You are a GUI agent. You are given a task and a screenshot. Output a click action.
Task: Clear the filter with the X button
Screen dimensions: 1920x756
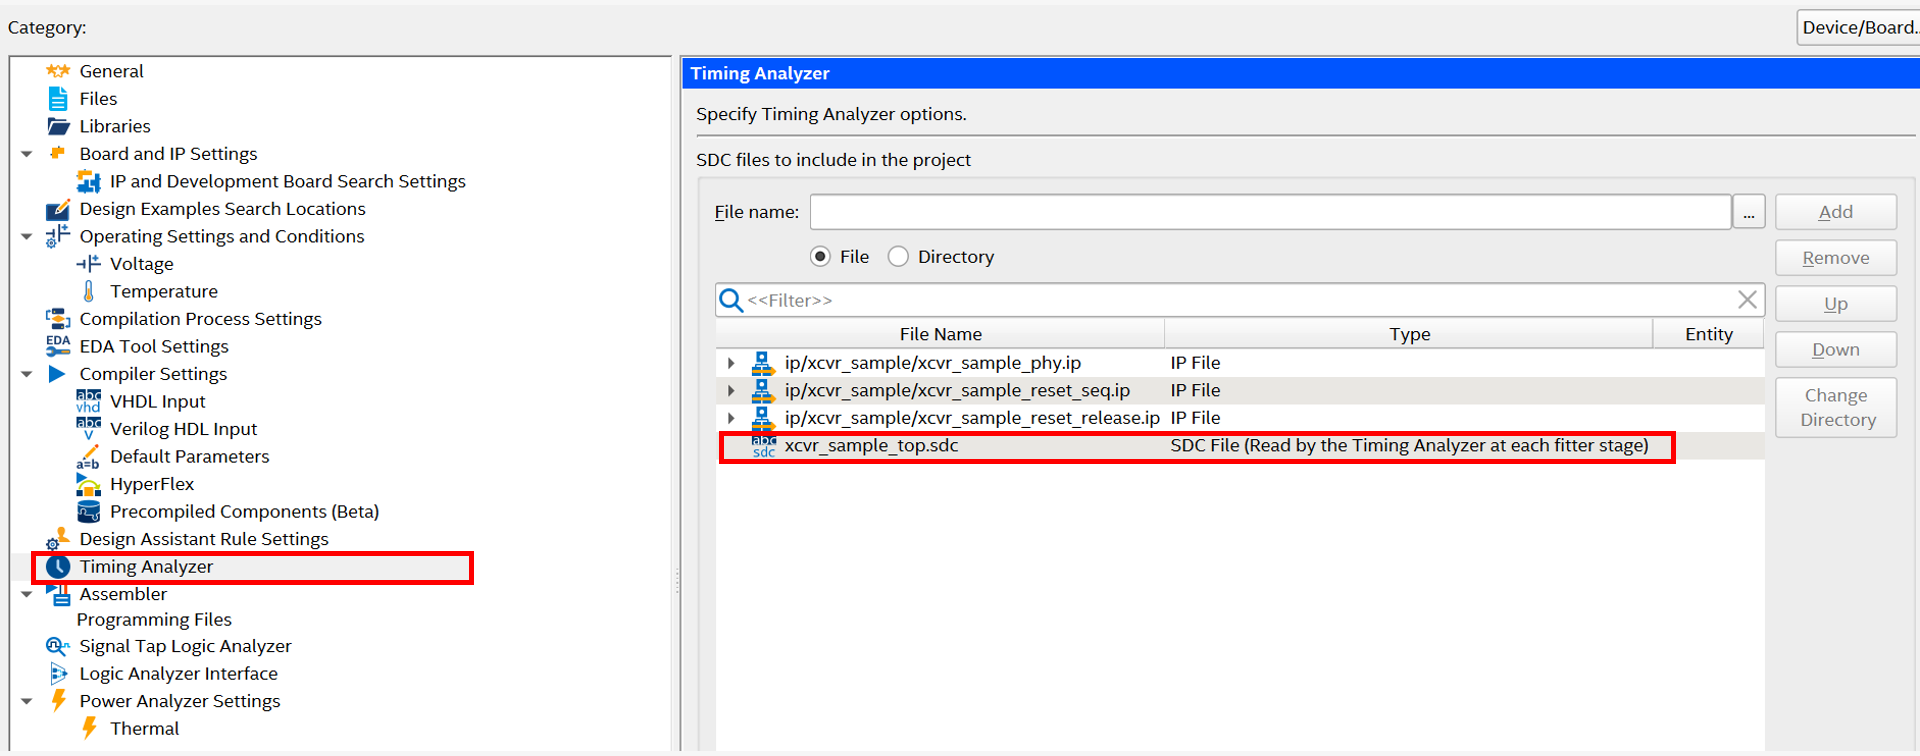pyautogui.click(x=1747, y=300)
